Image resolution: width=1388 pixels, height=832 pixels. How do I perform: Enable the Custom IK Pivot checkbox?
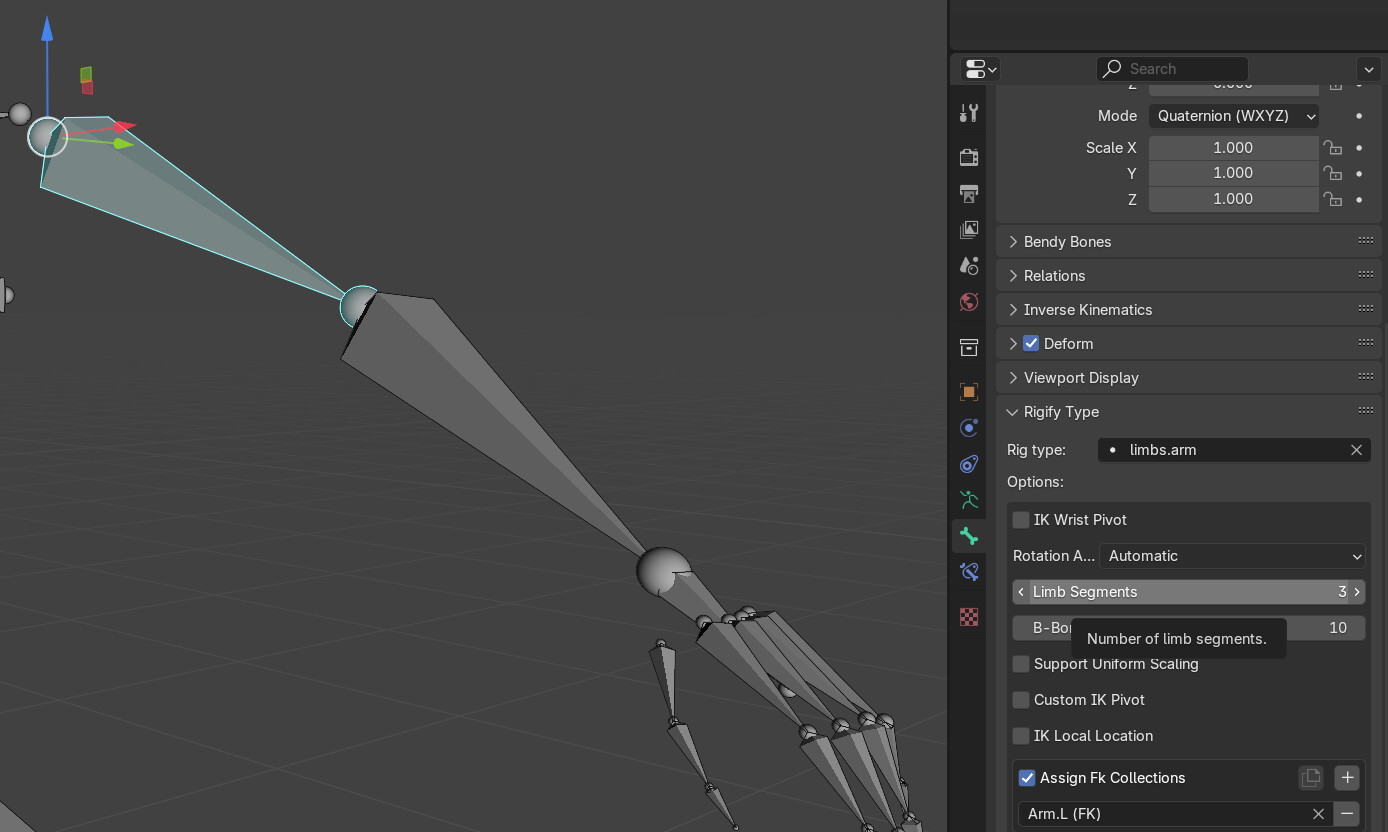coord(1021,700)
